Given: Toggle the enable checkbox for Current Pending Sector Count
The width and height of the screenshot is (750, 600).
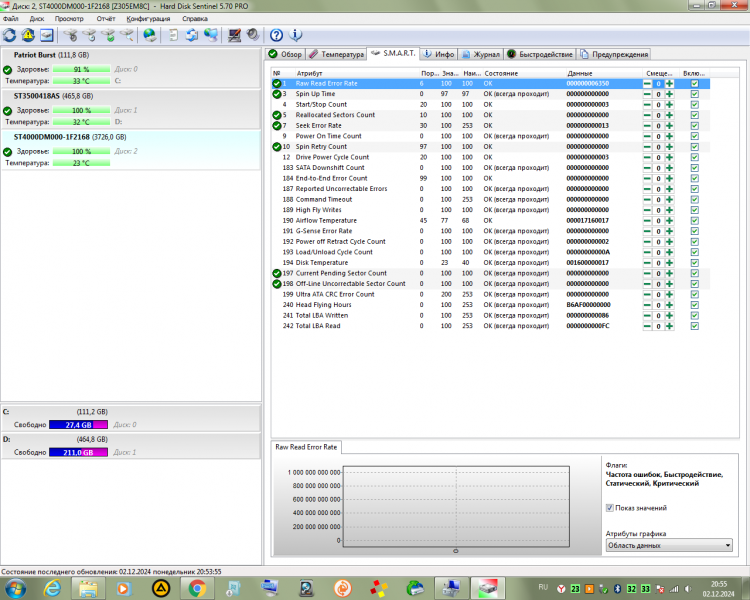Looking at the screenshot, I should point(695,273).
